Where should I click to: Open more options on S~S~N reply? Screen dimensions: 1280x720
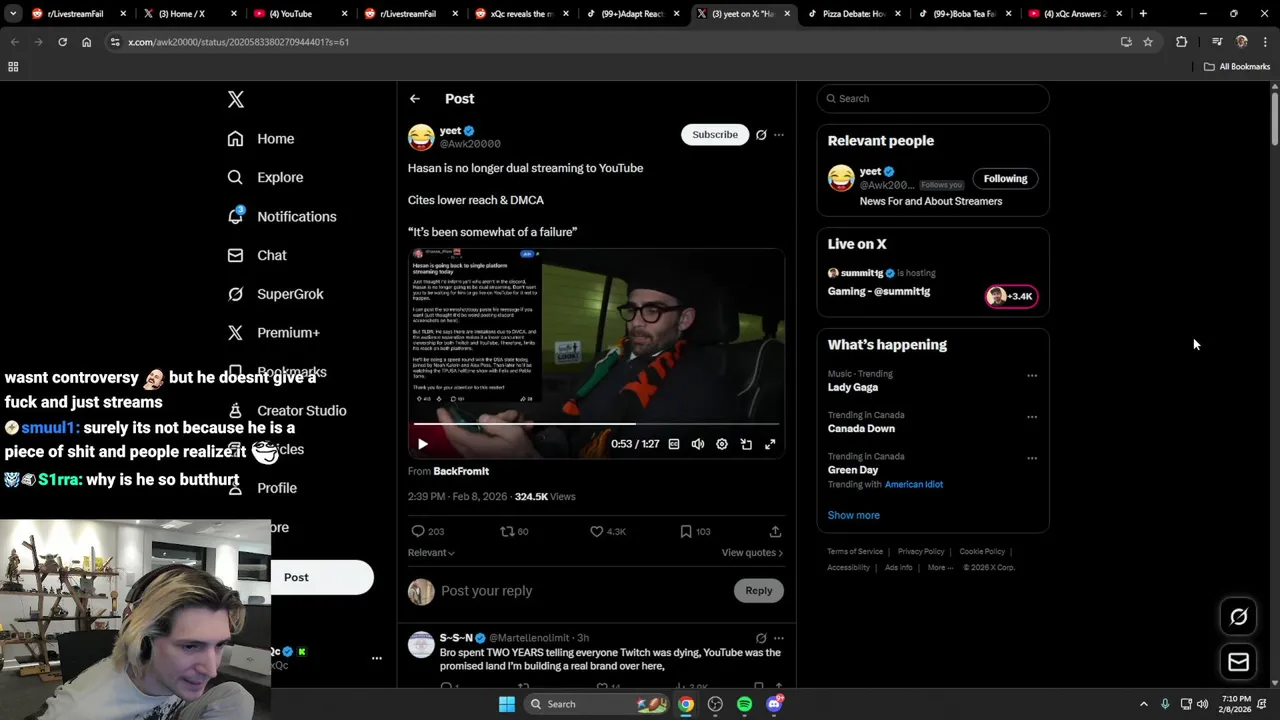tap(779, 638)
